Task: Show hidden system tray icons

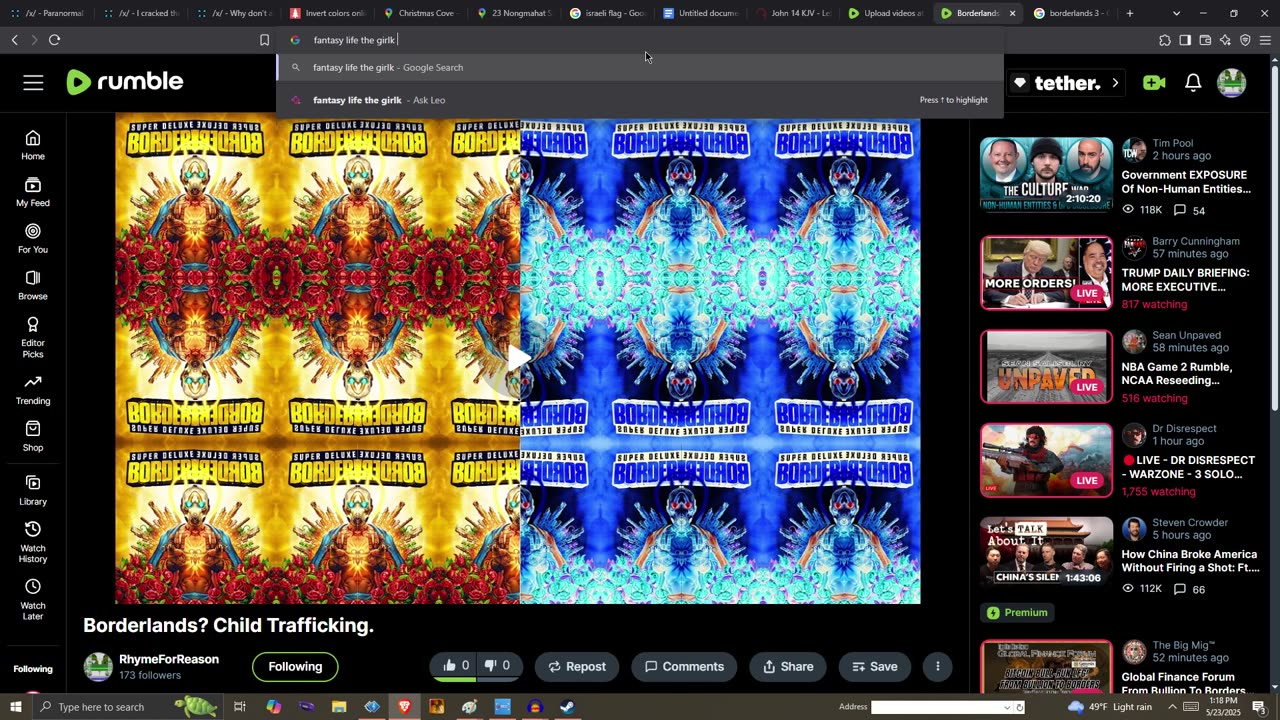Action: 1174,707
